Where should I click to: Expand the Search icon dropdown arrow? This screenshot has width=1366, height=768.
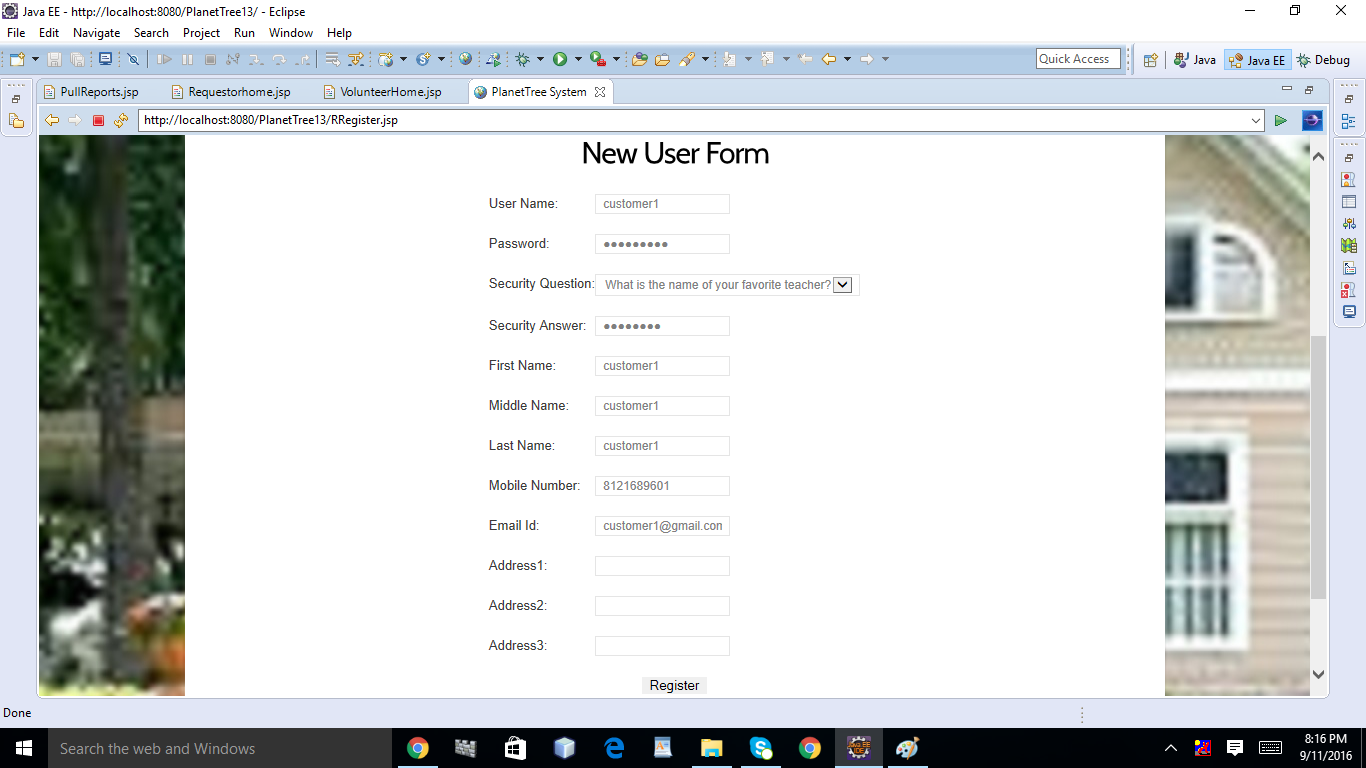[705, 59]
